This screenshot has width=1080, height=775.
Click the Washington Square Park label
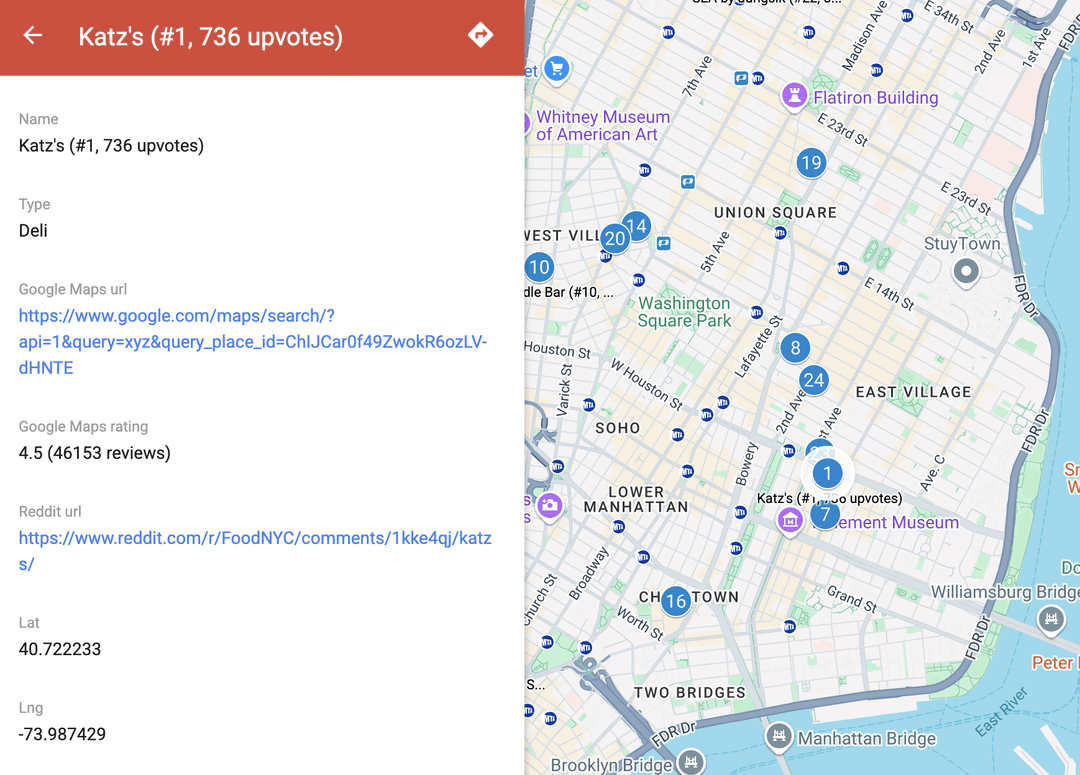coord(684,312)
